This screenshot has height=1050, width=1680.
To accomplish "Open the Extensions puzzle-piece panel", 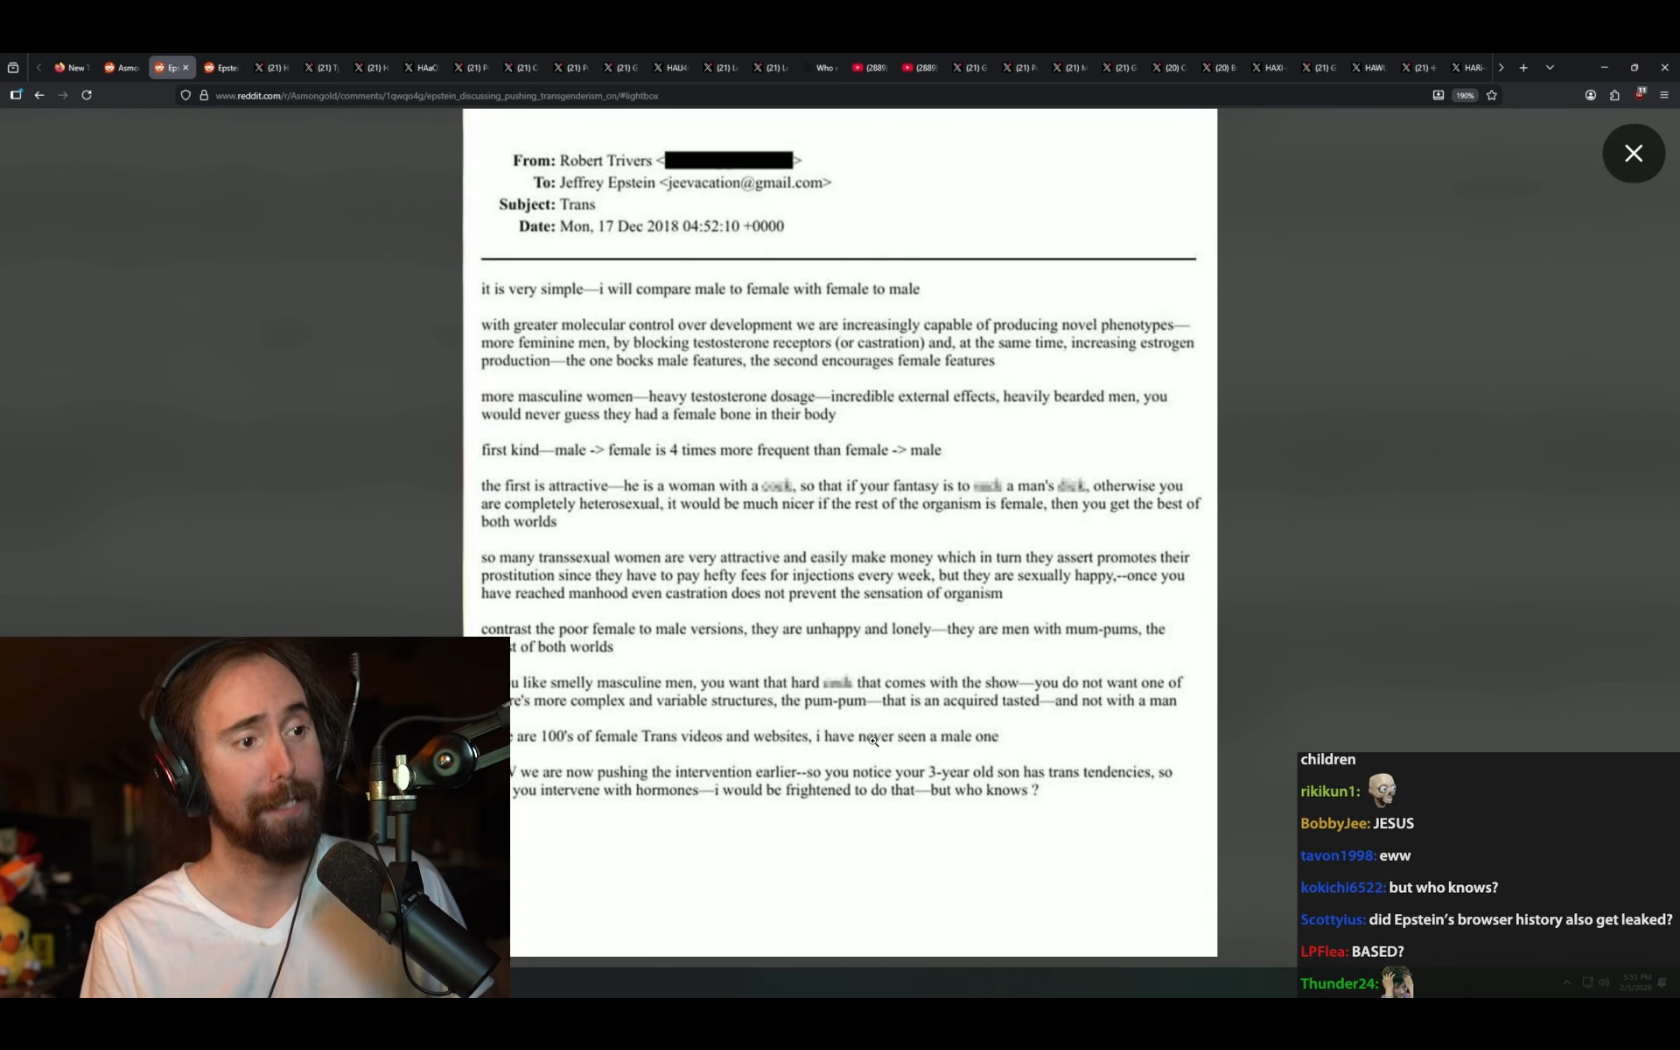I will [x=1614, y=96].
